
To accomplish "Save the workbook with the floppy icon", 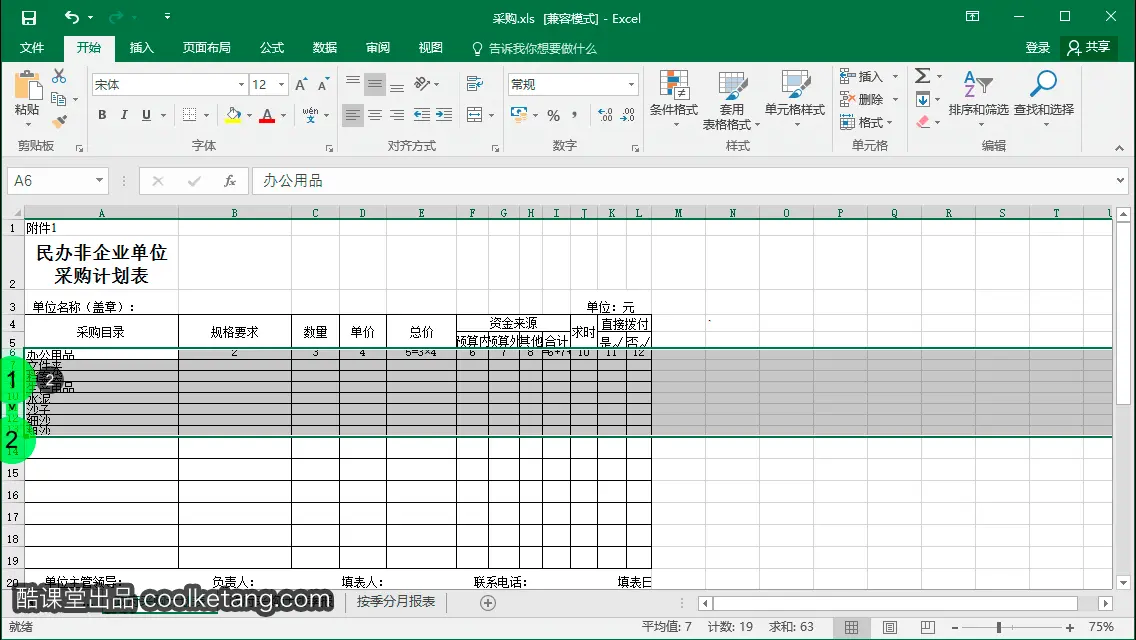I will pyautogui.click(x=28, y=18).
